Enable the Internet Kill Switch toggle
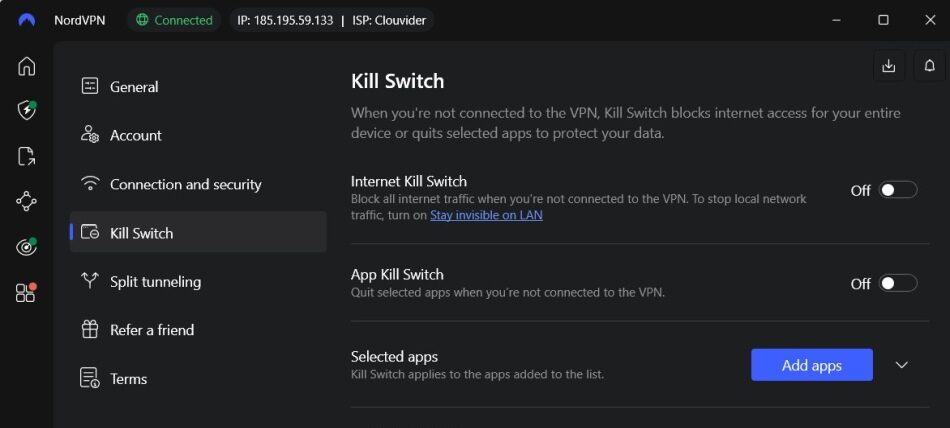 tap(897, 190)
